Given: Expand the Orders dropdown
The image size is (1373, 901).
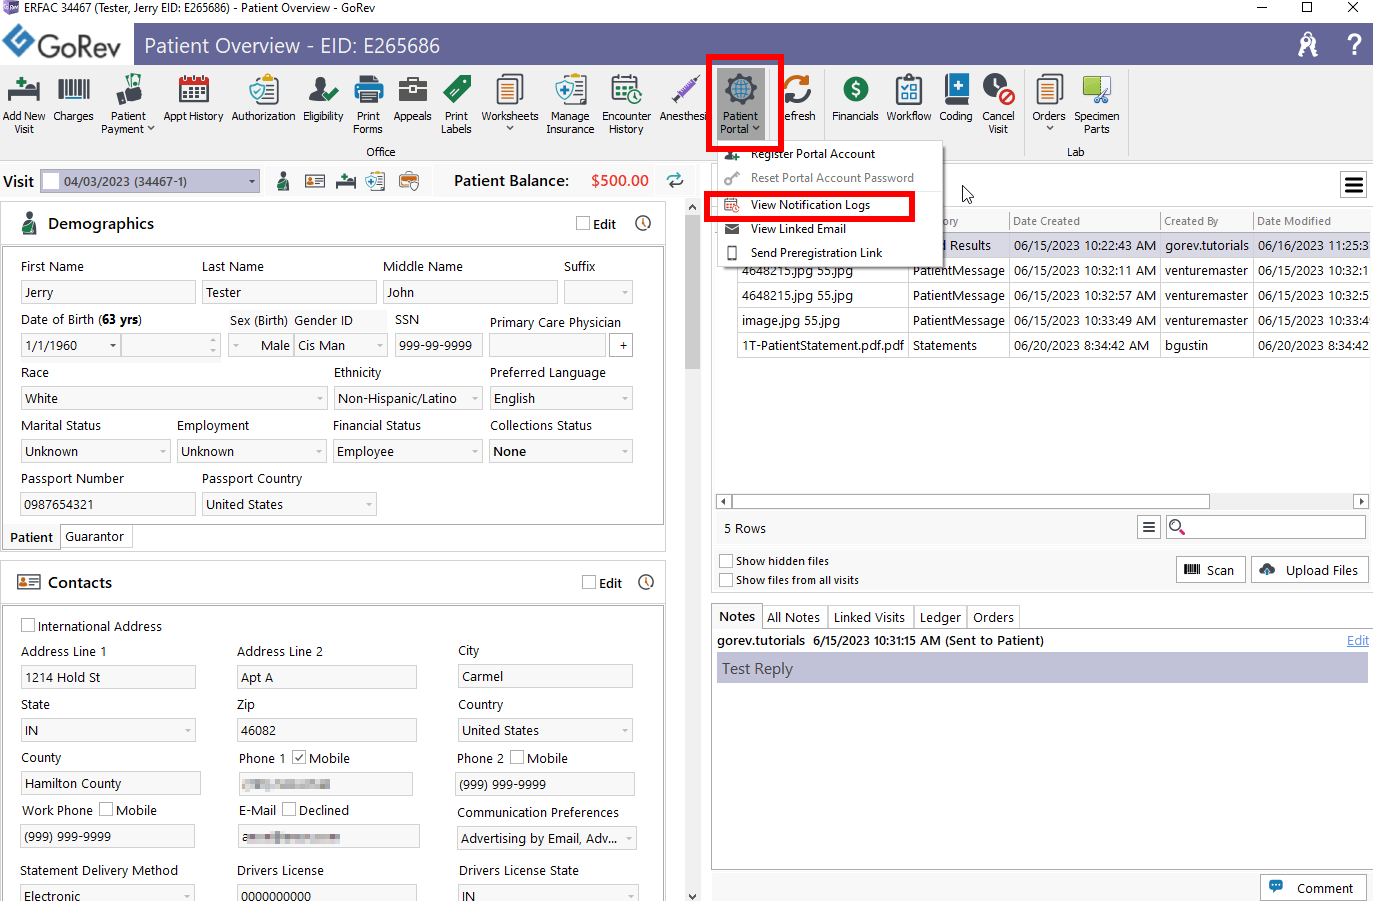Looking at the screenshot, I should click(x=1049, y=129).
